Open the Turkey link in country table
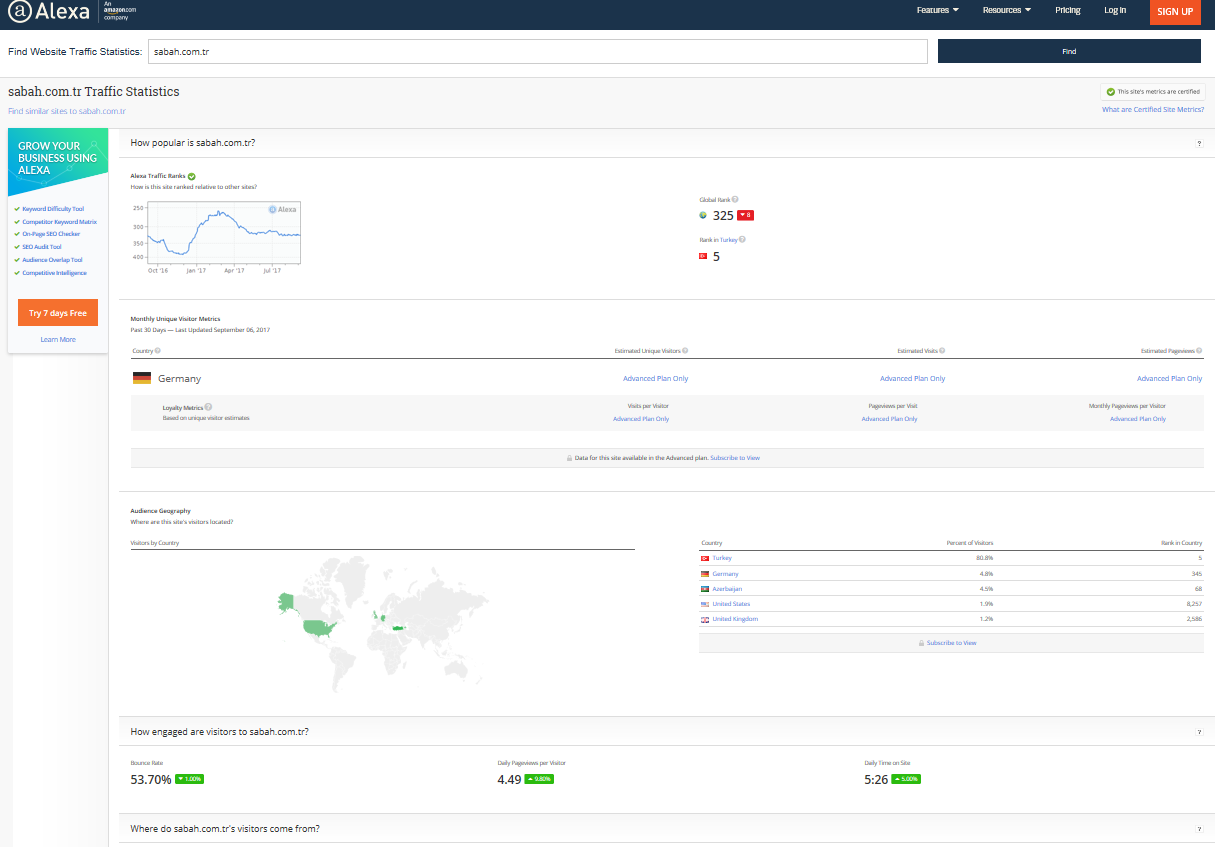 (x=722, y=558)
